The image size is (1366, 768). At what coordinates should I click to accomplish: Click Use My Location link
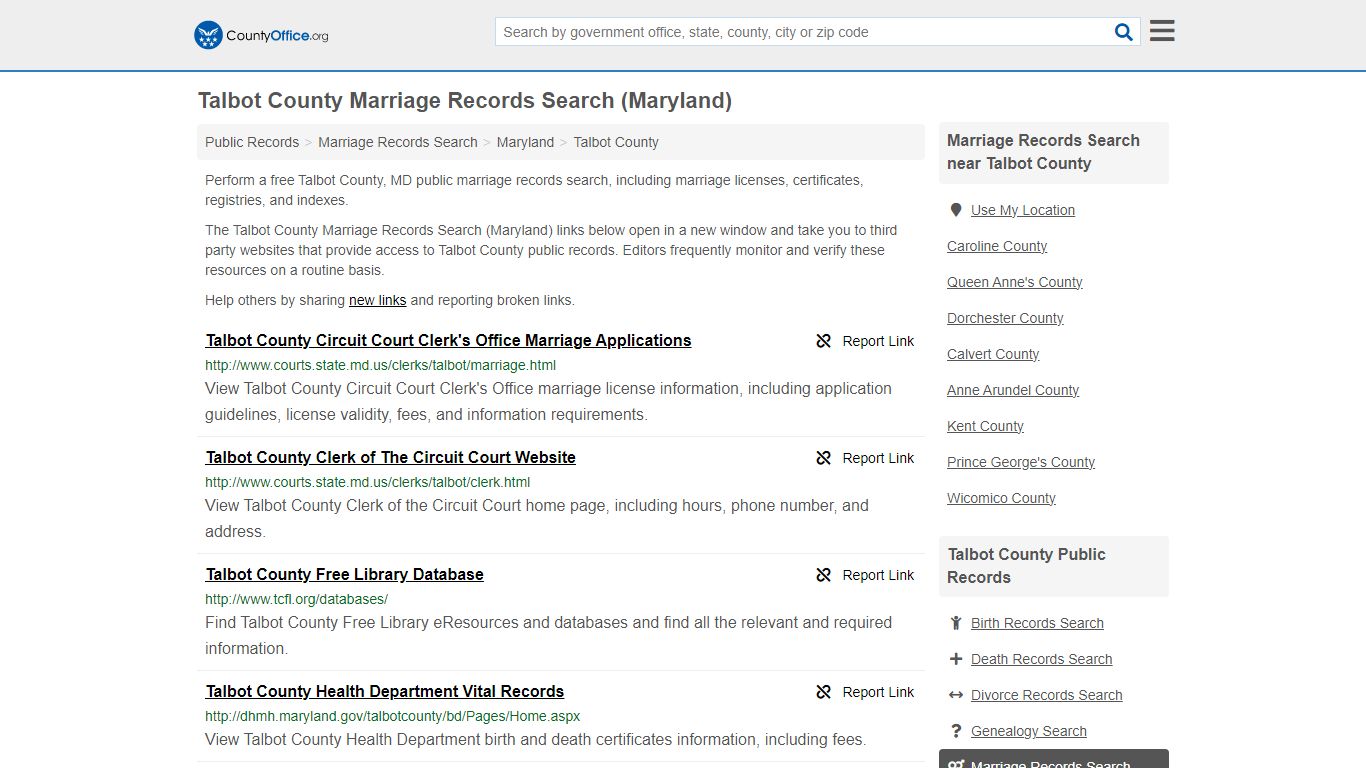(1022, 210)
